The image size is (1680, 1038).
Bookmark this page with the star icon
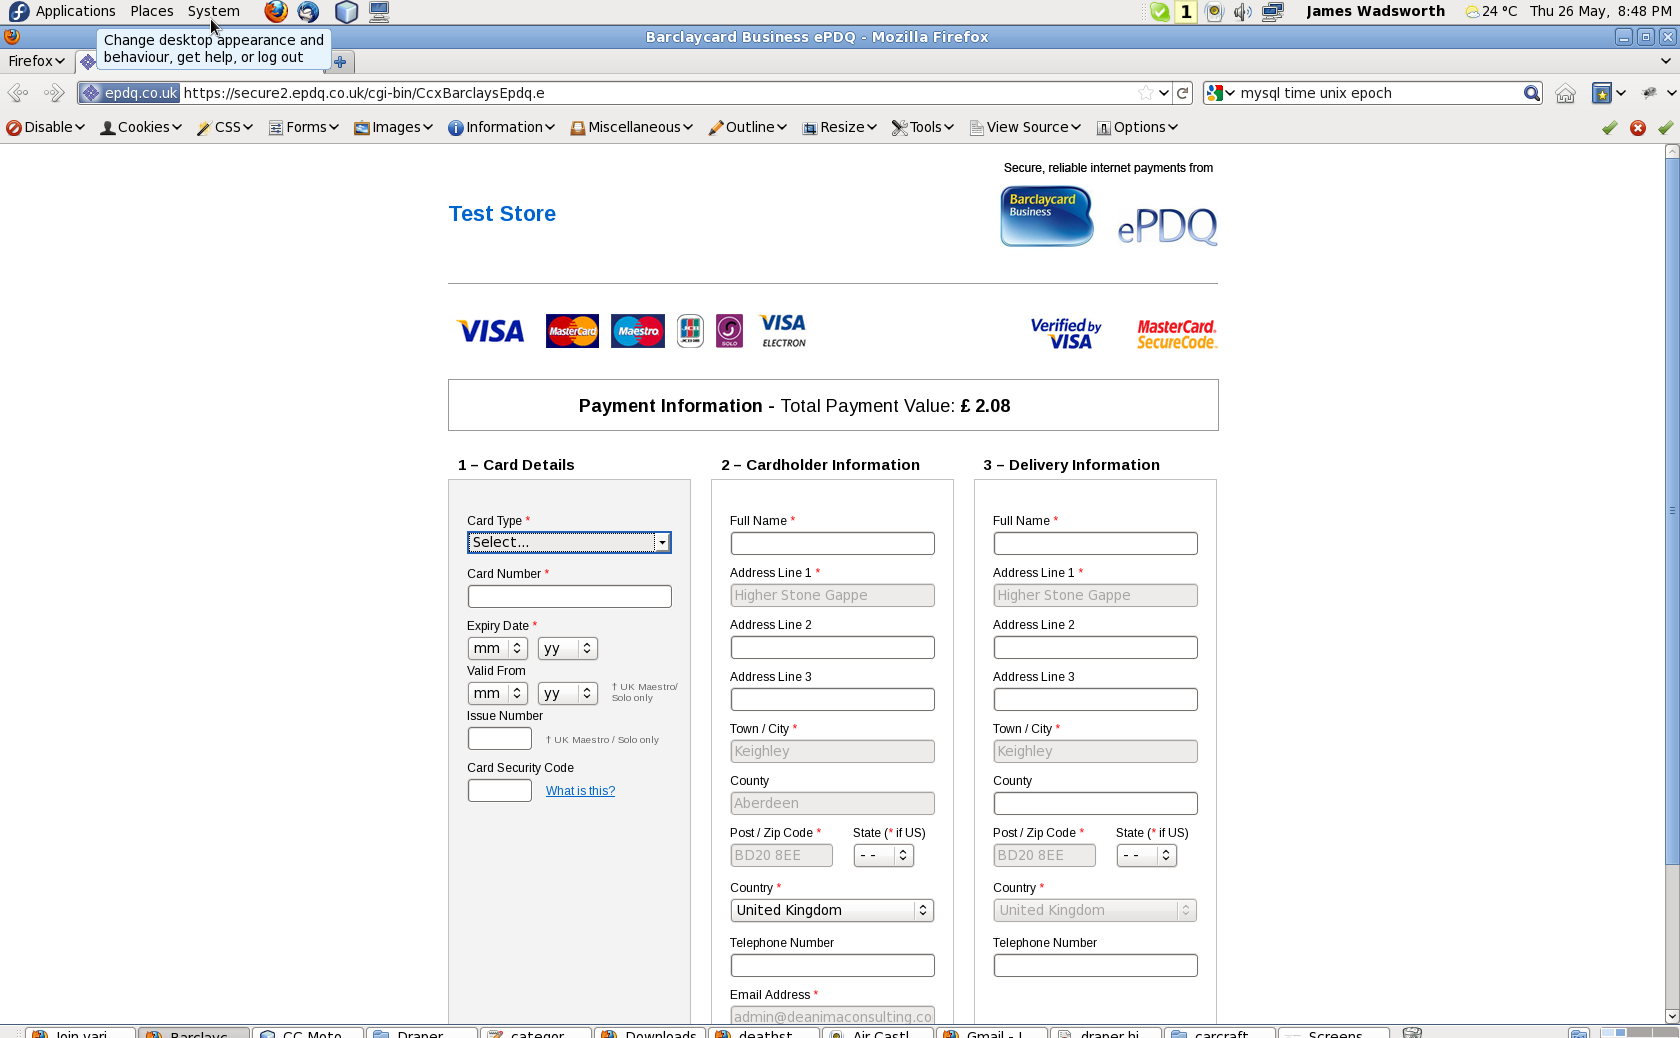[x=1146, y=93]
